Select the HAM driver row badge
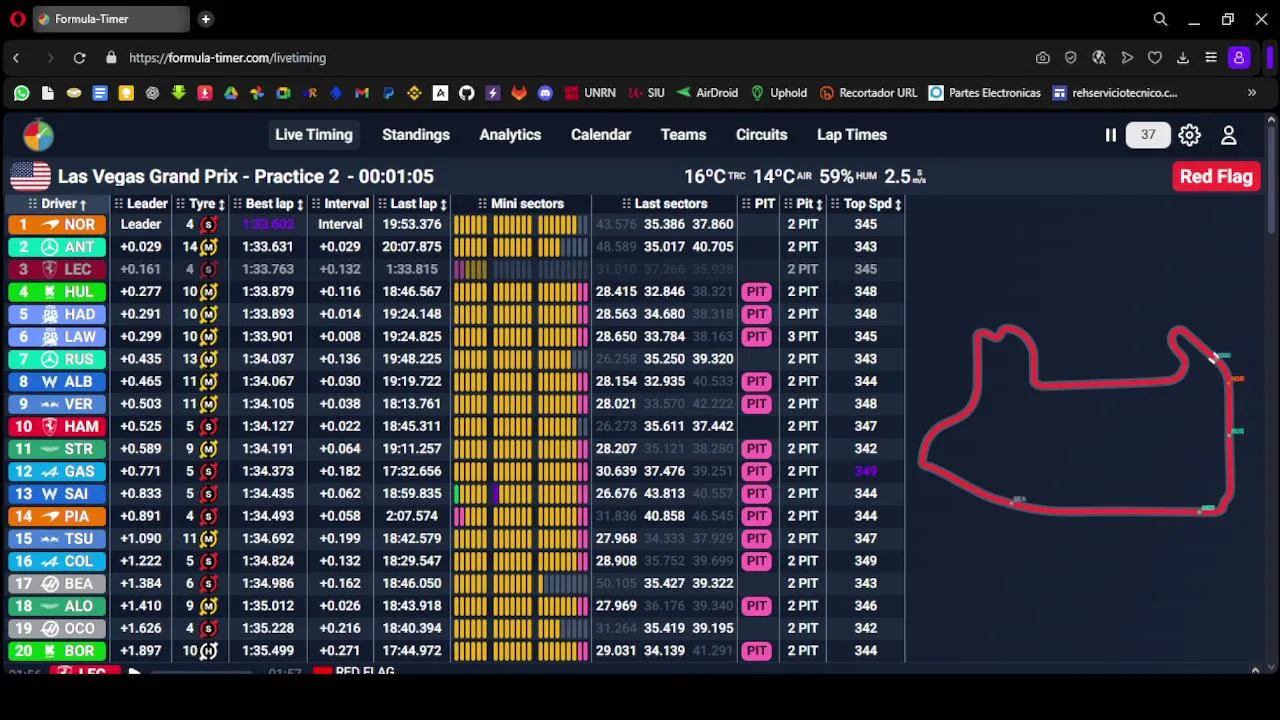The width and height of the screenshot is (1280, 720). (57, 426)
